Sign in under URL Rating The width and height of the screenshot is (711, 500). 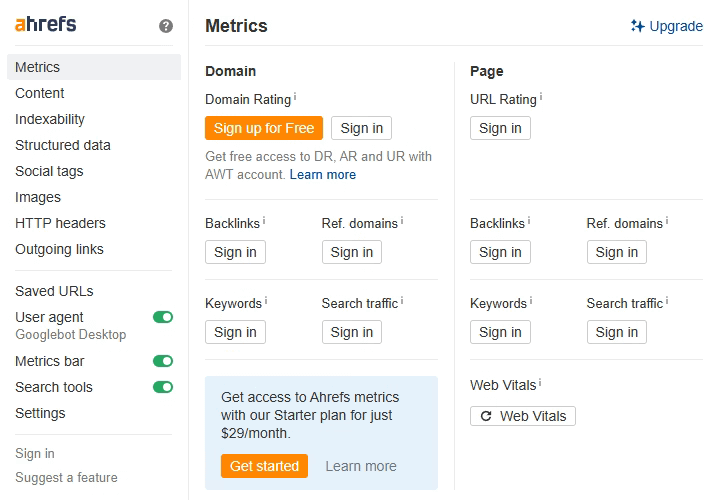point(500,128)
